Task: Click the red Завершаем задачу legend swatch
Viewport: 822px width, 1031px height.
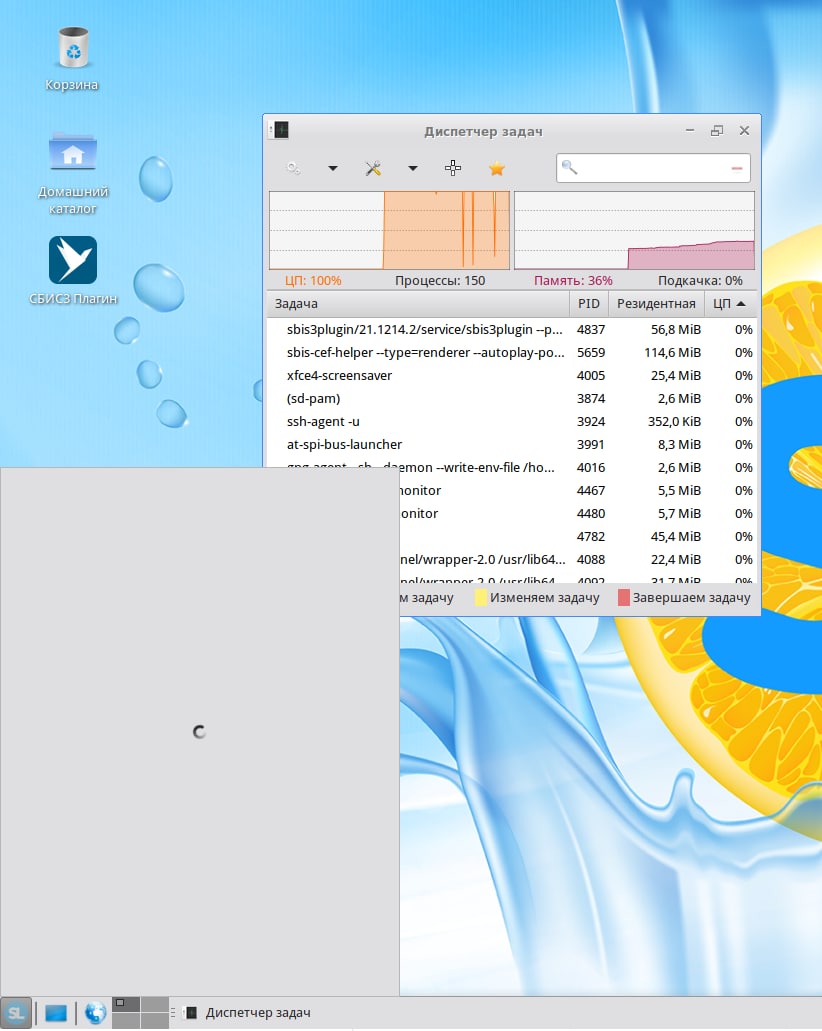Action: (623, 598)
